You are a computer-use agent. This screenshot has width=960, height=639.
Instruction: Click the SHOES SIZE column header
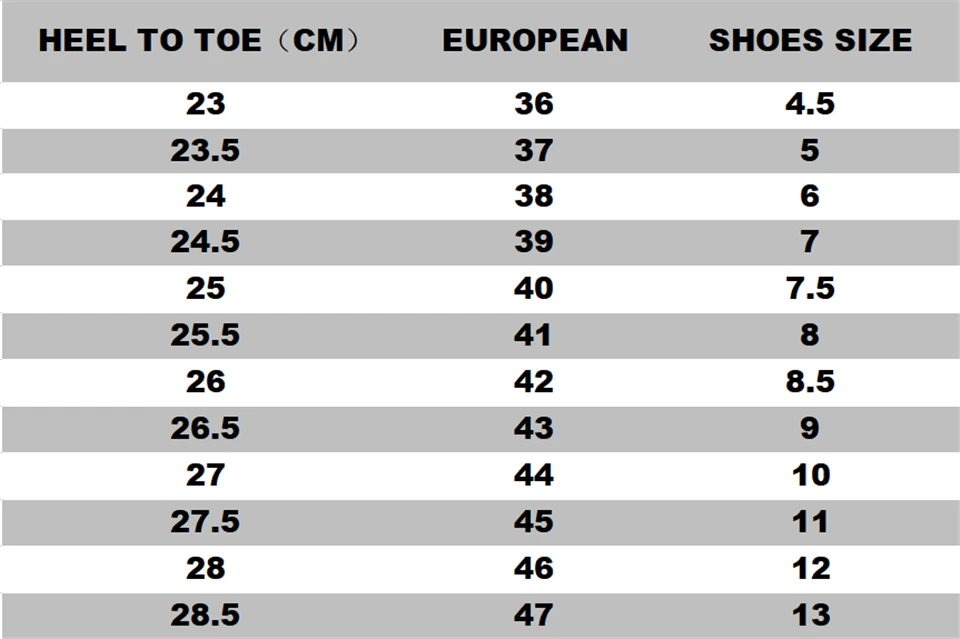click(x=810, y=41)
